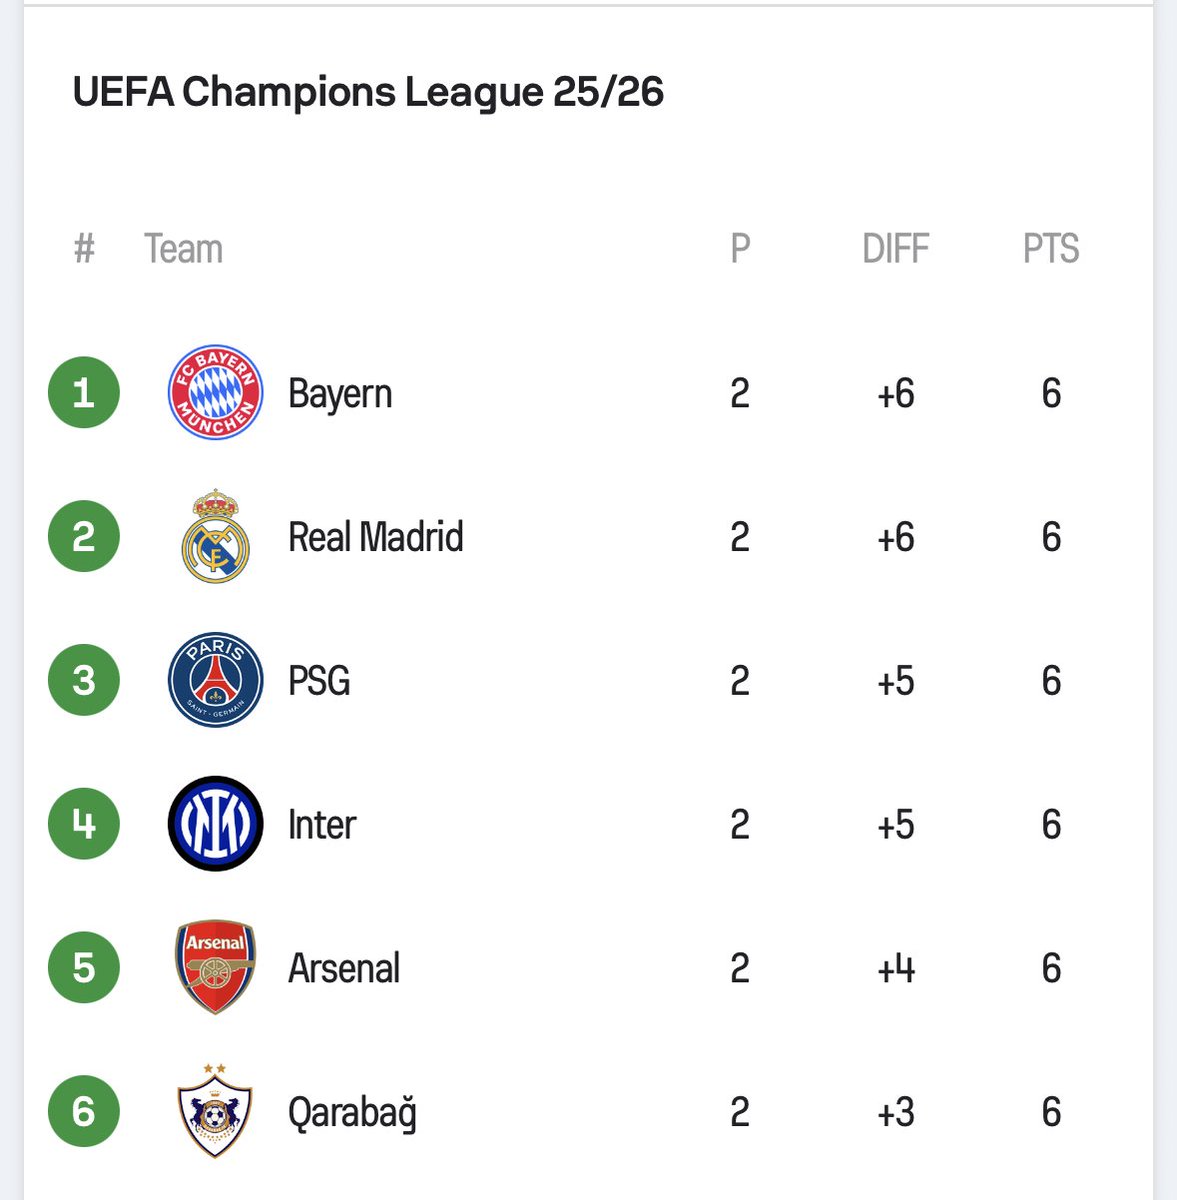The image size is (1177, 1200).
Task: Click the PSG club crest
Action: (x=215, y=680)
